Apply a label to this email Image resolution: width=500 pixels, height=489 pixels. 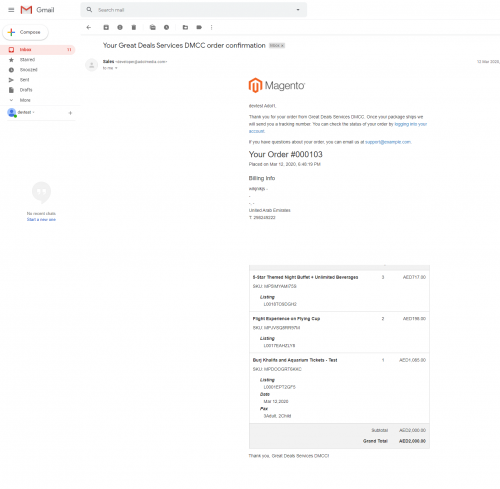point(199,27)
